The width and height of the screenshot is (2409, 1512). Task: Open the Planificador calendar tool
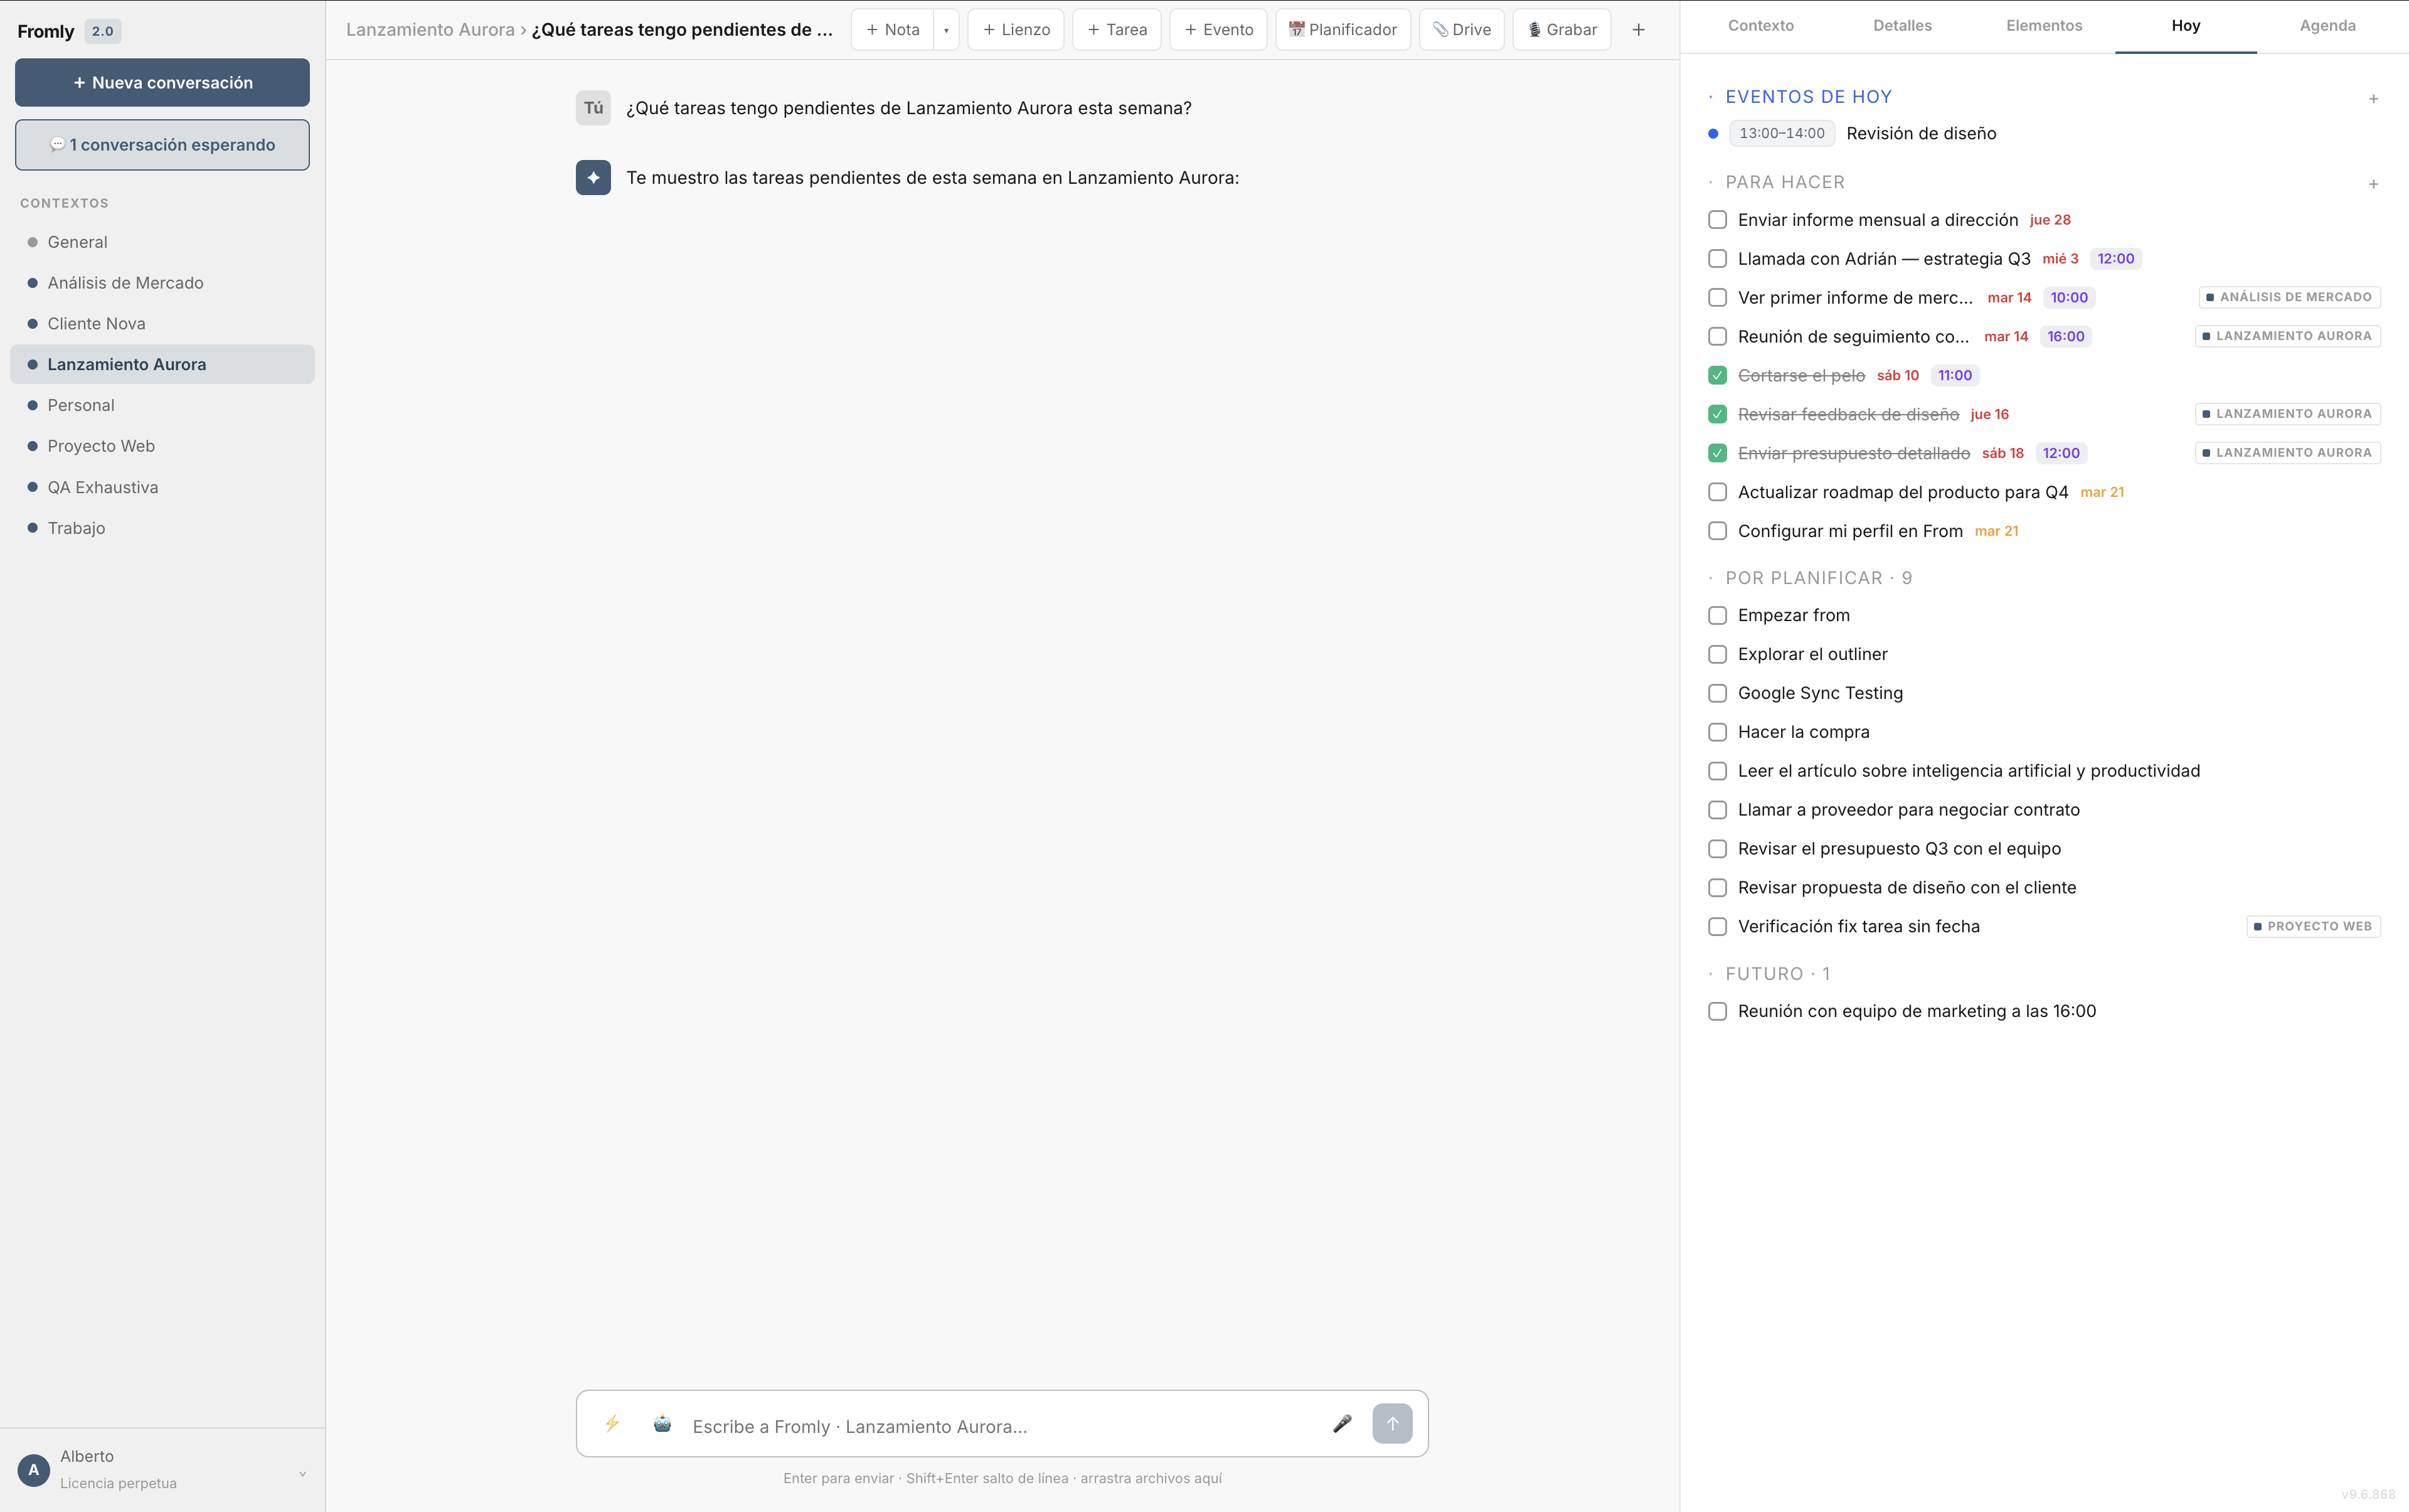pyautogui.click(x=1343, y=30)
